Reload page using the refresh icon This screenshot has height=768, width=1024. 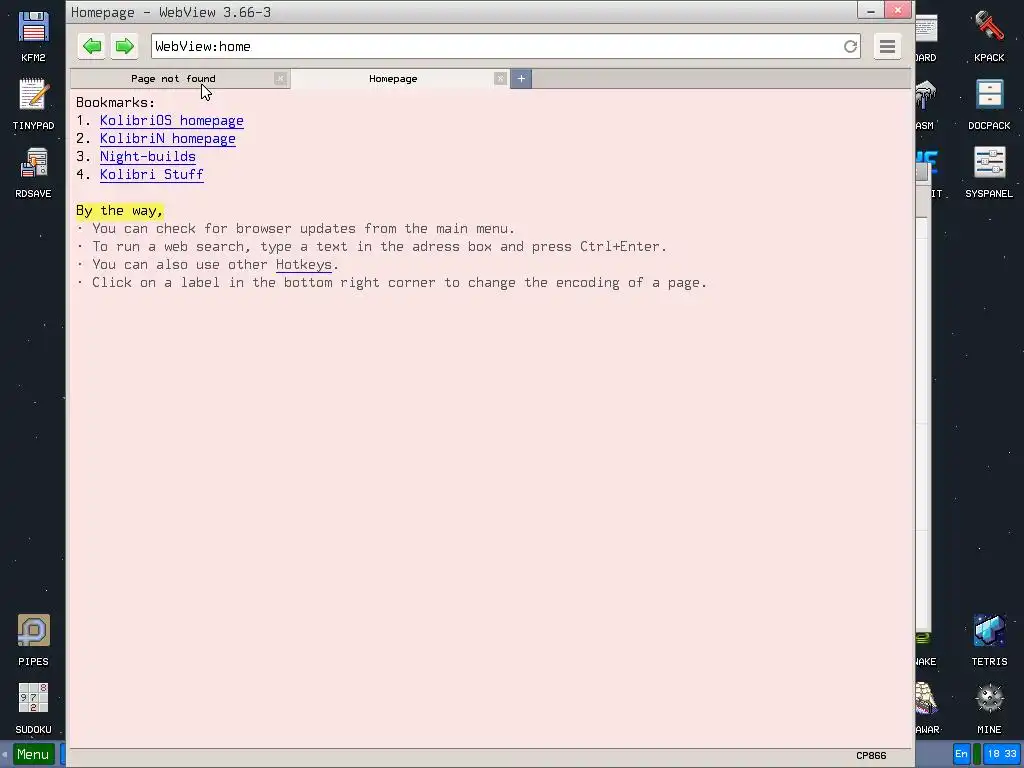pyautogui.click(x=850, y=46)
